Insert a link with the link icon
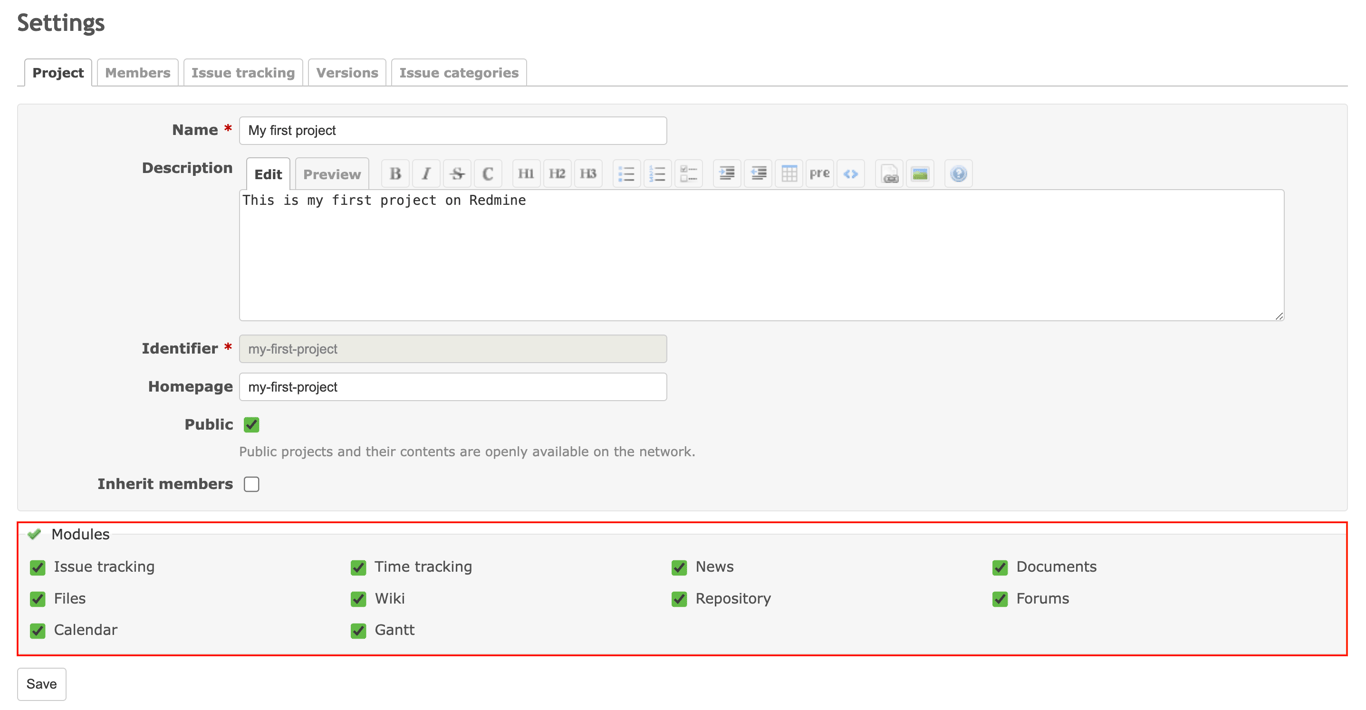Image resolution: width=1366 pixels, height=710 pixels. (x=889, y=173)
